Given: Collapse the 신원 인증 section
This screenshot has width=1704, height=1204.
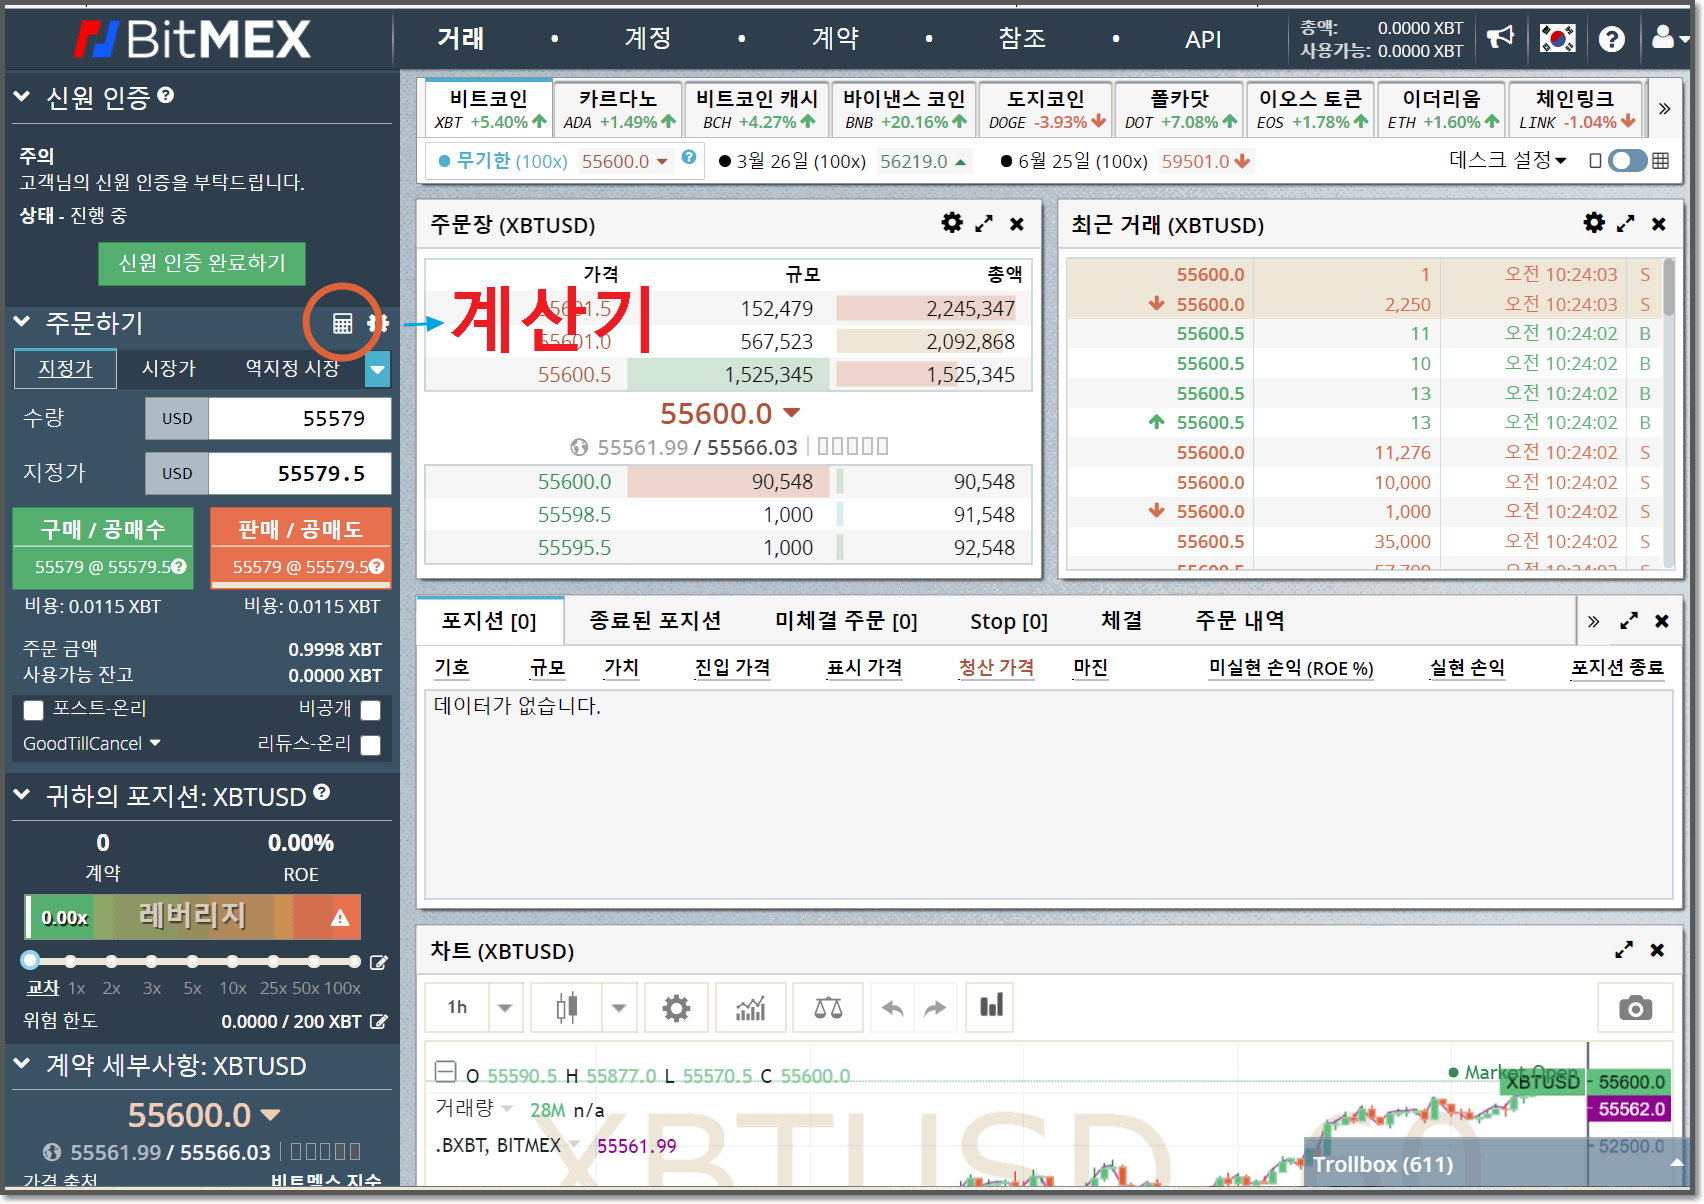Looking at the screenshot, I should tap(22, 97).
